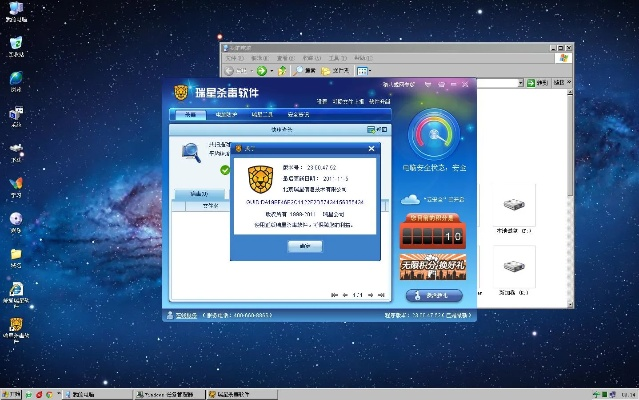Click the scrollbar down arrow in Explorer
639x400 pixels.
click(x=570, y=305)
